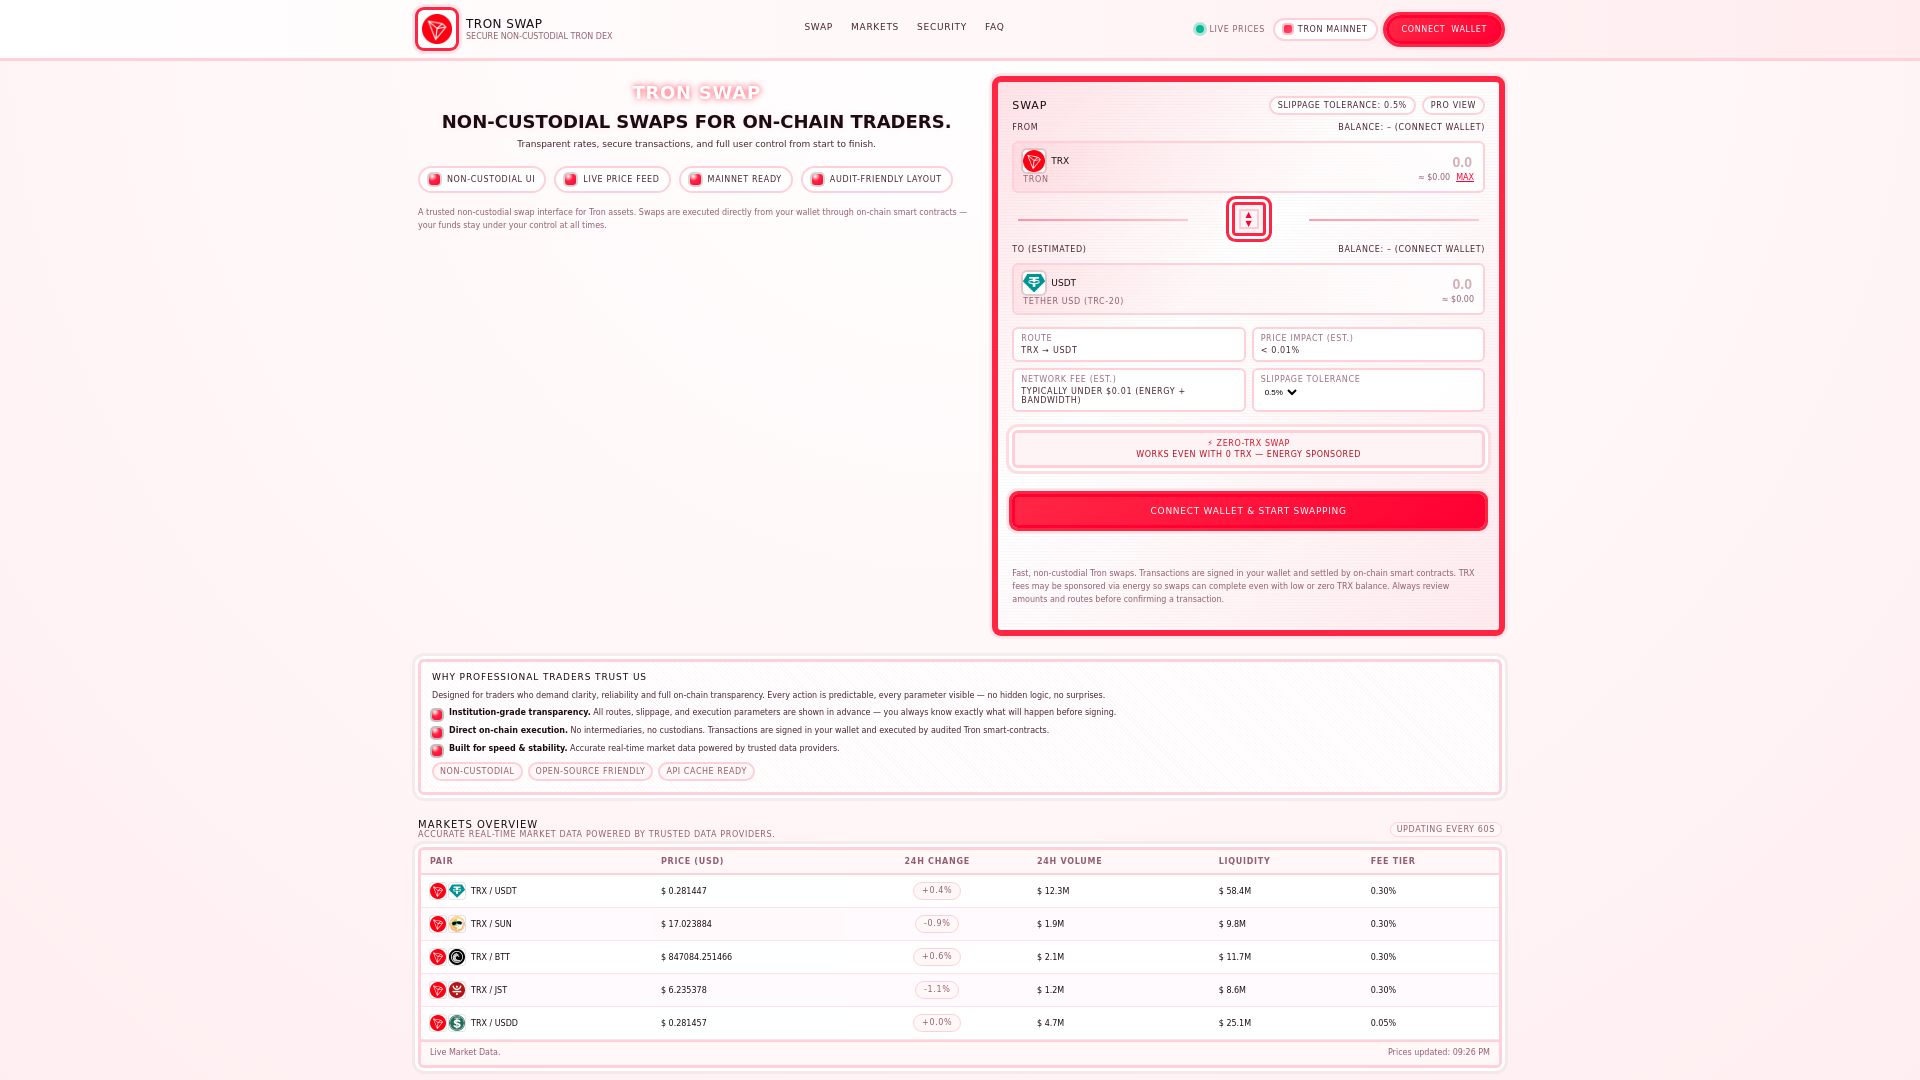
Task: Click the API Cache Ready tag pill
Action: [706, 772]
